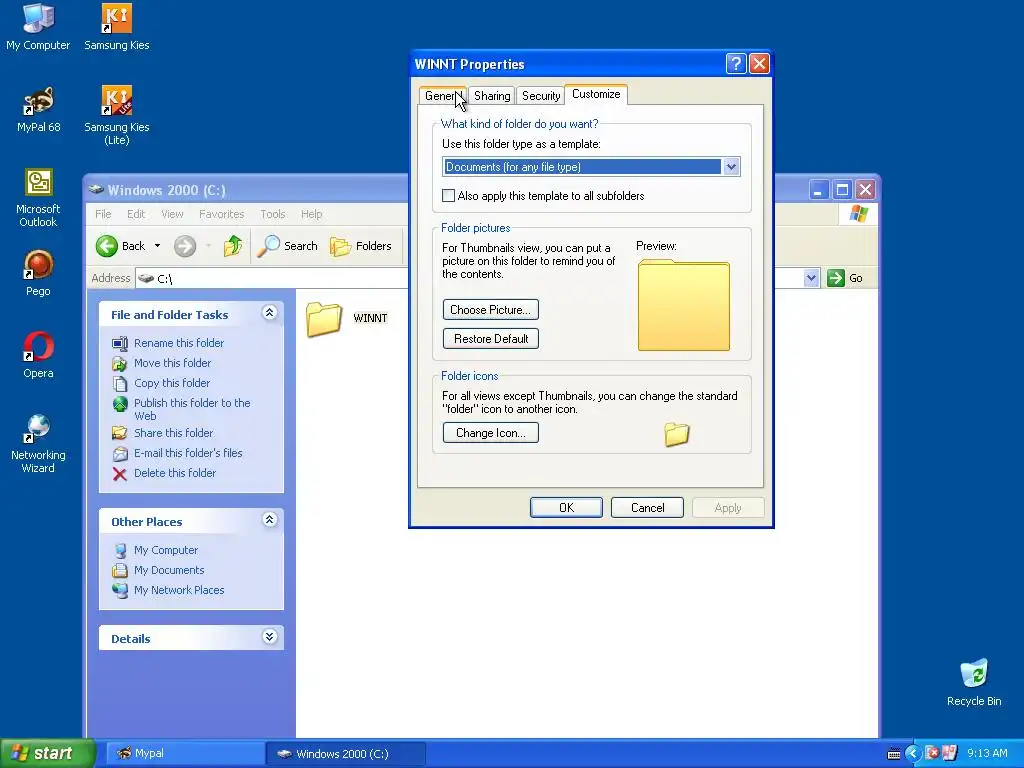Image resolution: width=1024 pixels, height=768 pixels.
Task: Click the help question mark in dialog title
Action: click(736, 64)
